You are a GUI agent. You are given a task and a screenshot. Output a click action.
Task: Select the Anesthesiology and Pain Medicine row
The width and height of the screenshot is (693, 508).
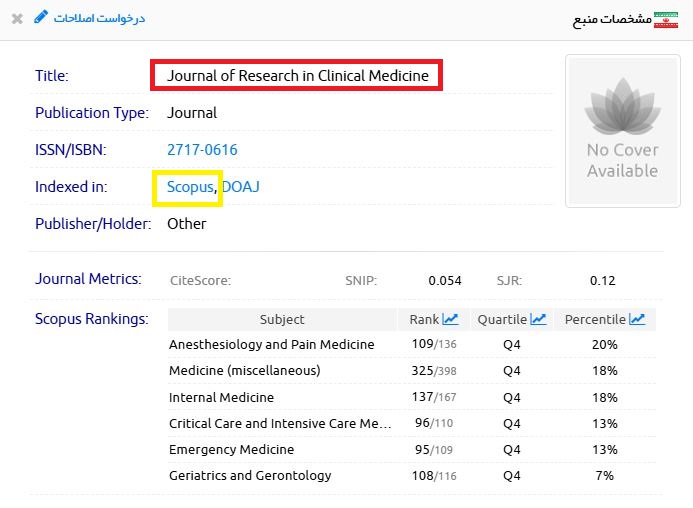coord(271,344)
